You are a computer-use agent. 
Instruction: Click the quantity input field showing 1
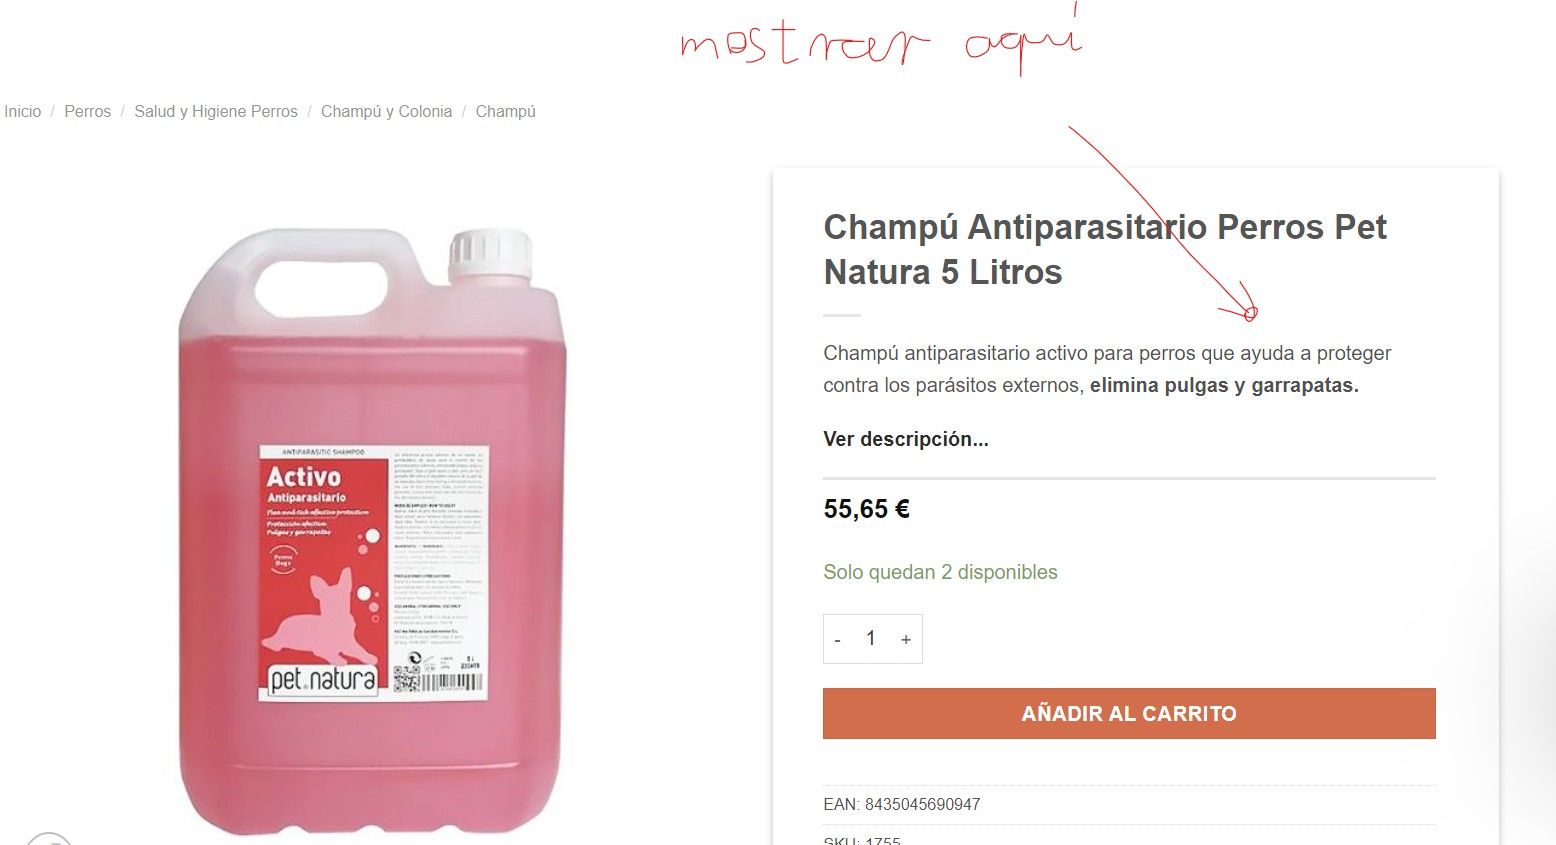pyautogui.click(x=871, y=639)
